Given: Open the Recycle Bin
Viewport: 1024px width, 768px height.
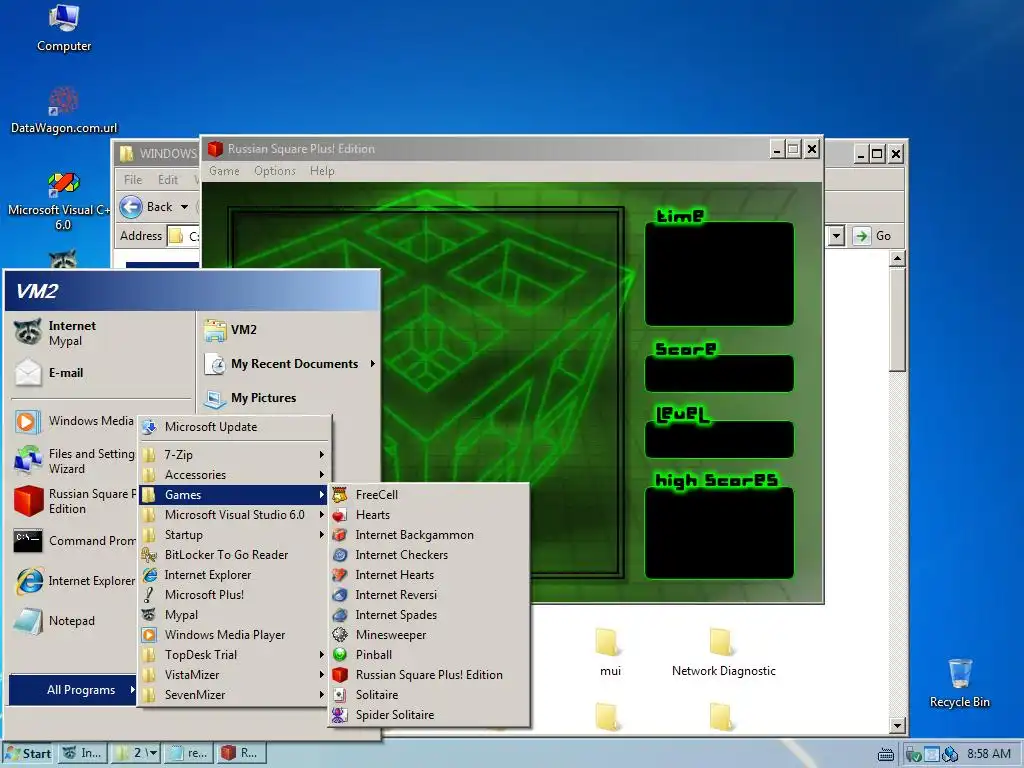Looking at the screenshot, I should click(x=959, y=683).
